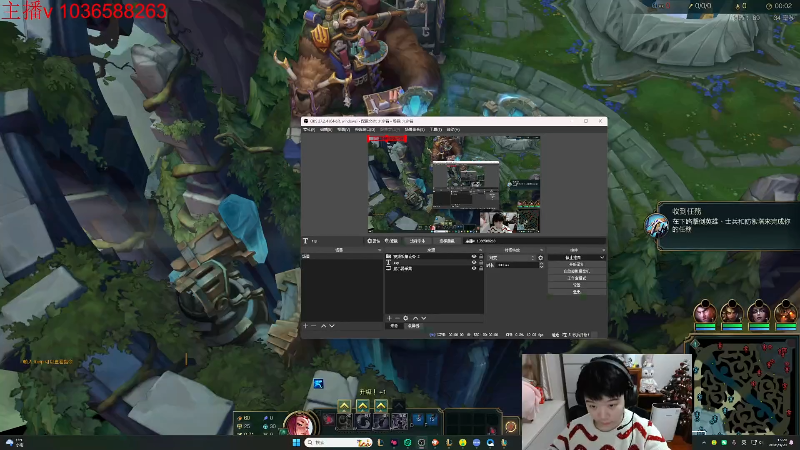Level up the Q ability arrow
This screenshot has width=800, height=450.
344,406
